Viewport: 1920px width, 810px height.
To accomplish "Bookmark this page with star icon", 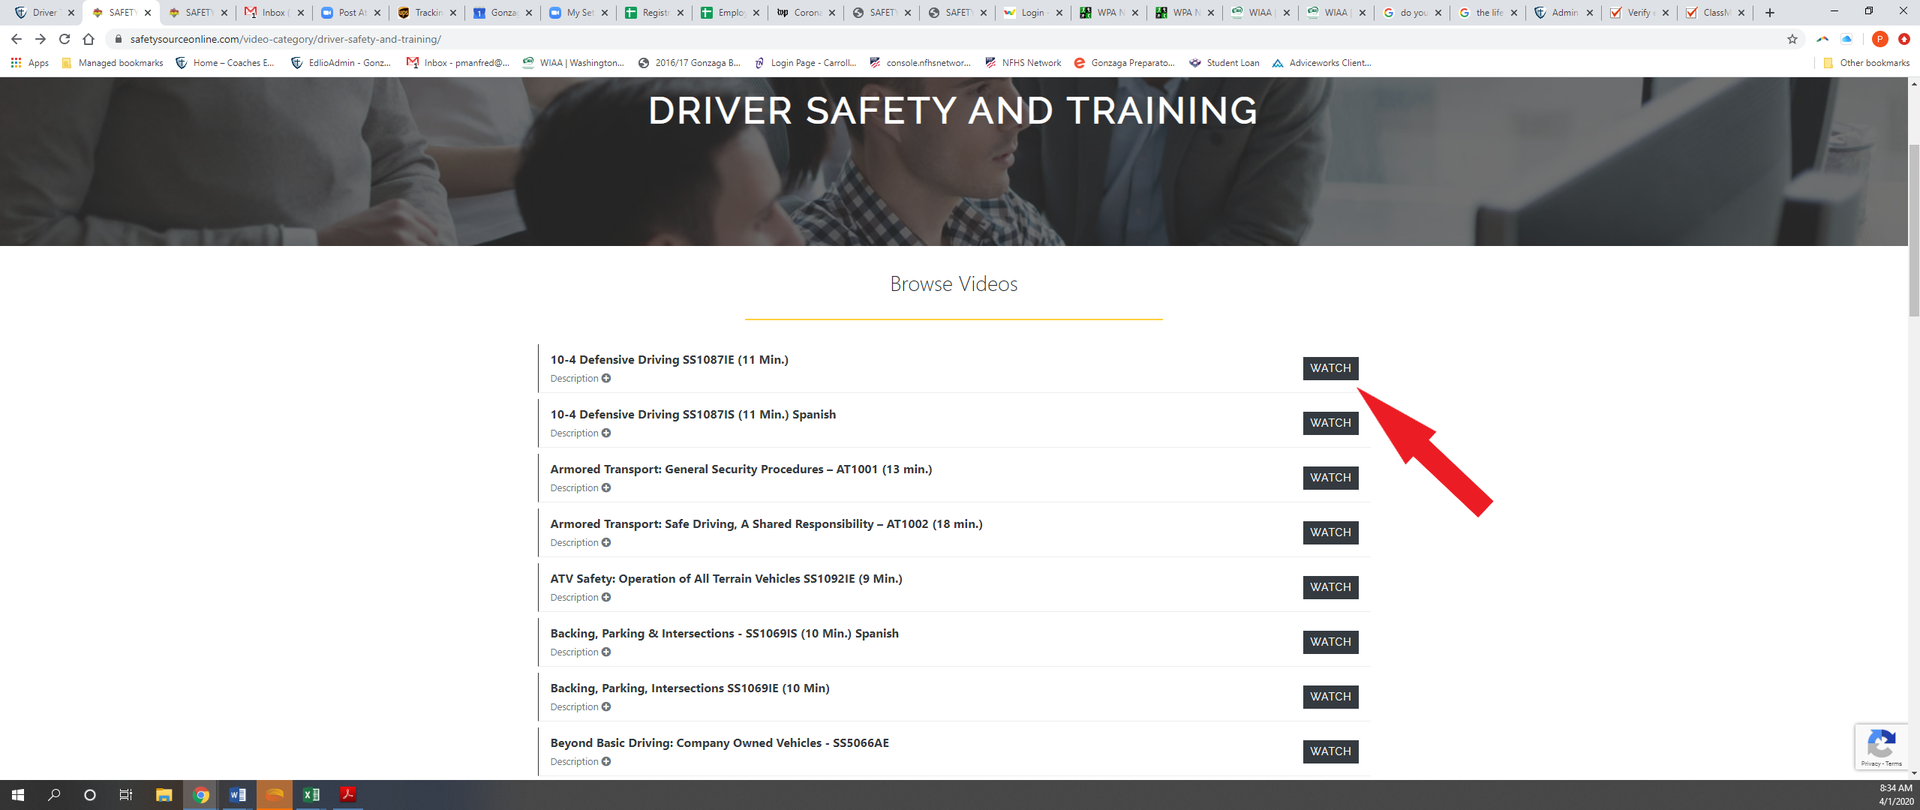I will (x=1792, y=39).
